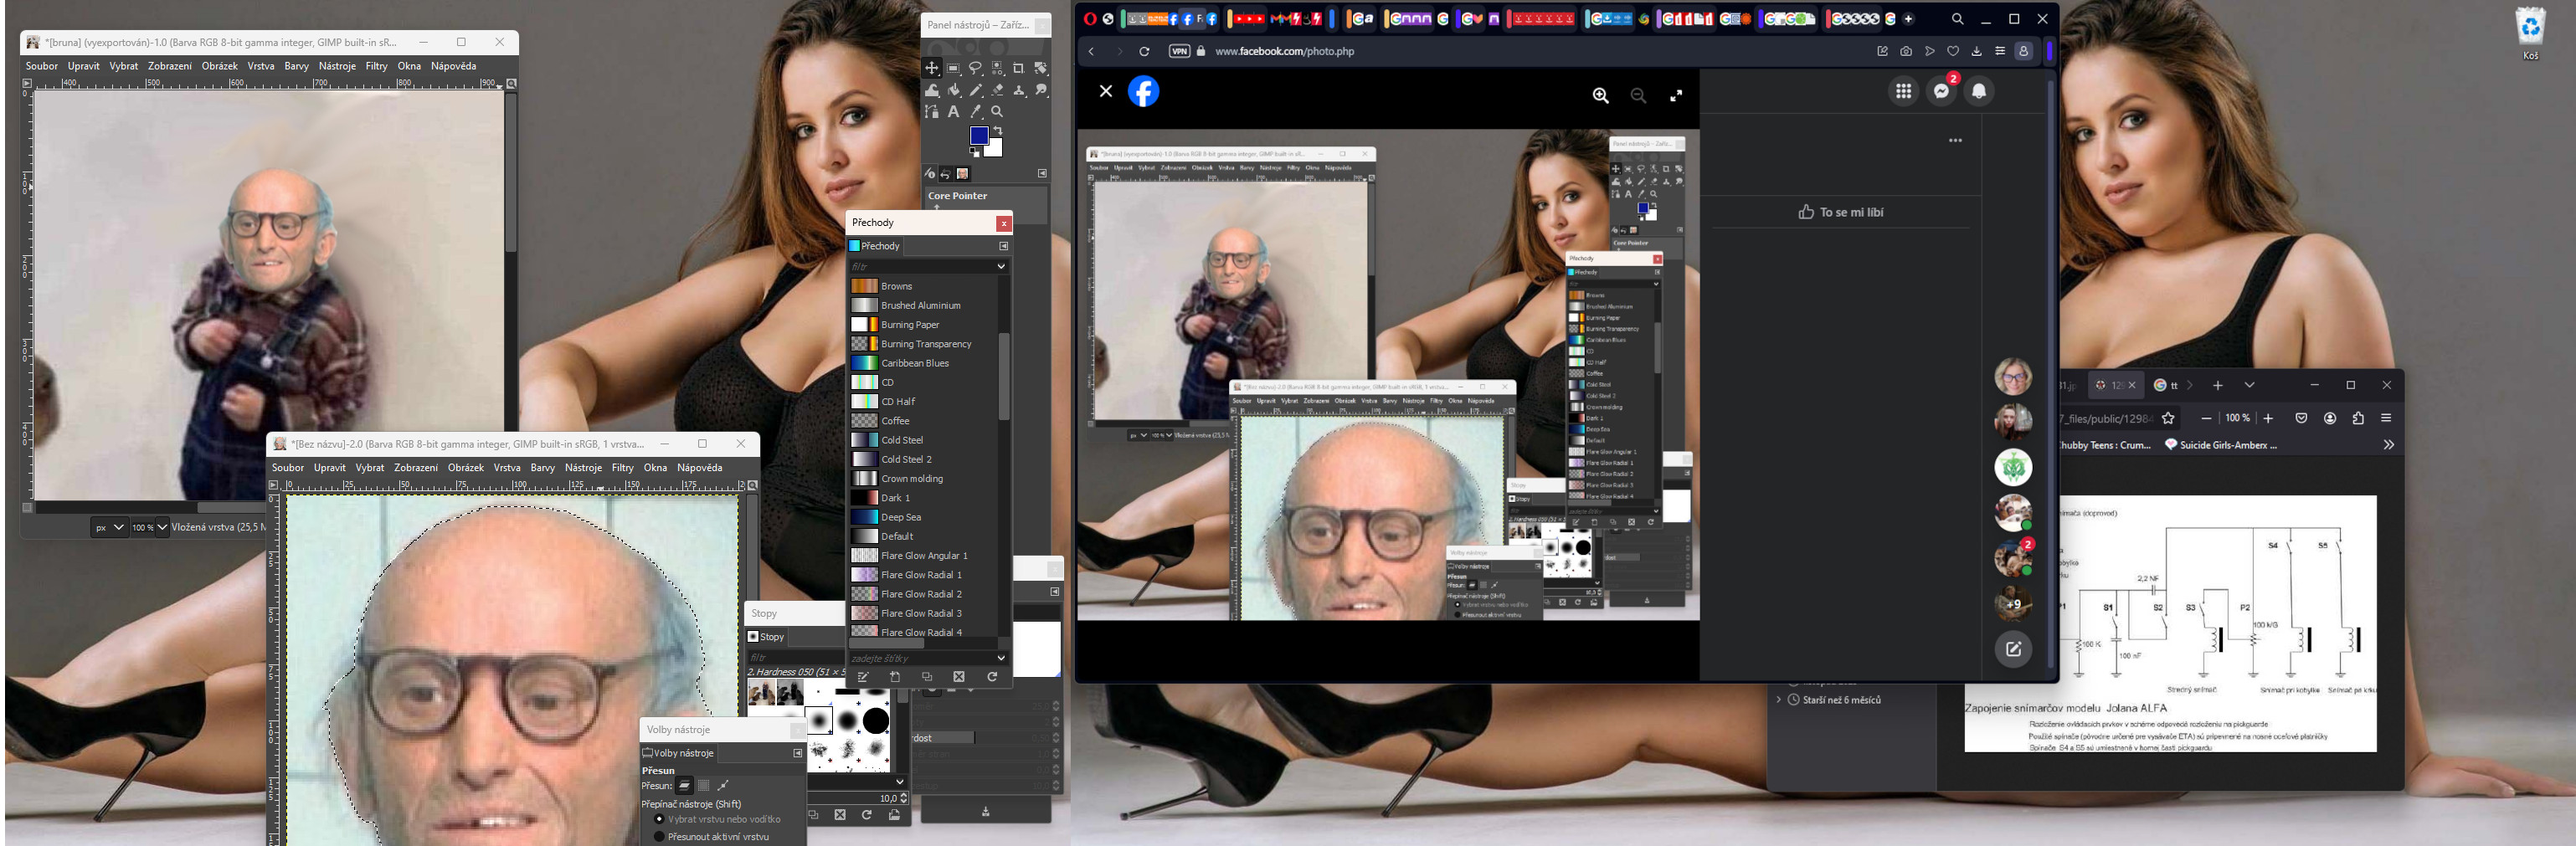Viewport: 2576px width, 846px height.
Task: Click duplicate gradient icon in Přechody panel
Action: coord(927,677)
